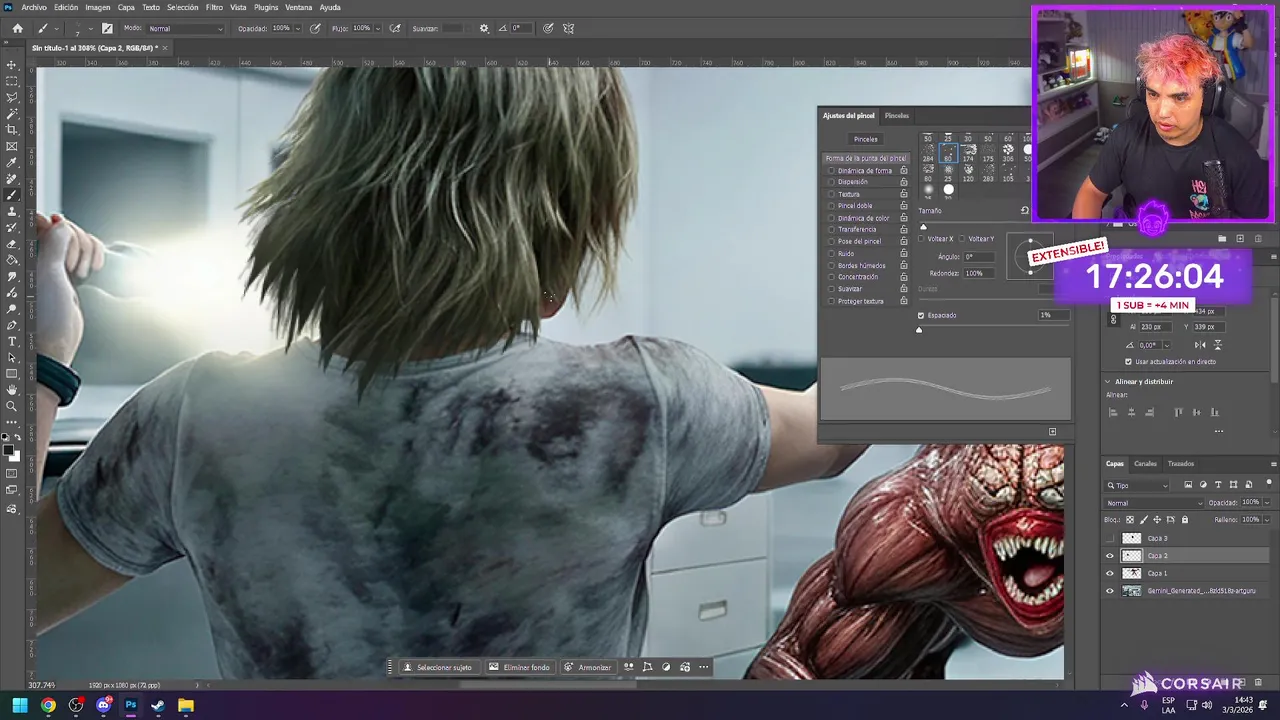Open the Ventana menu
The image size is (1280, 720).
point(299,7)
